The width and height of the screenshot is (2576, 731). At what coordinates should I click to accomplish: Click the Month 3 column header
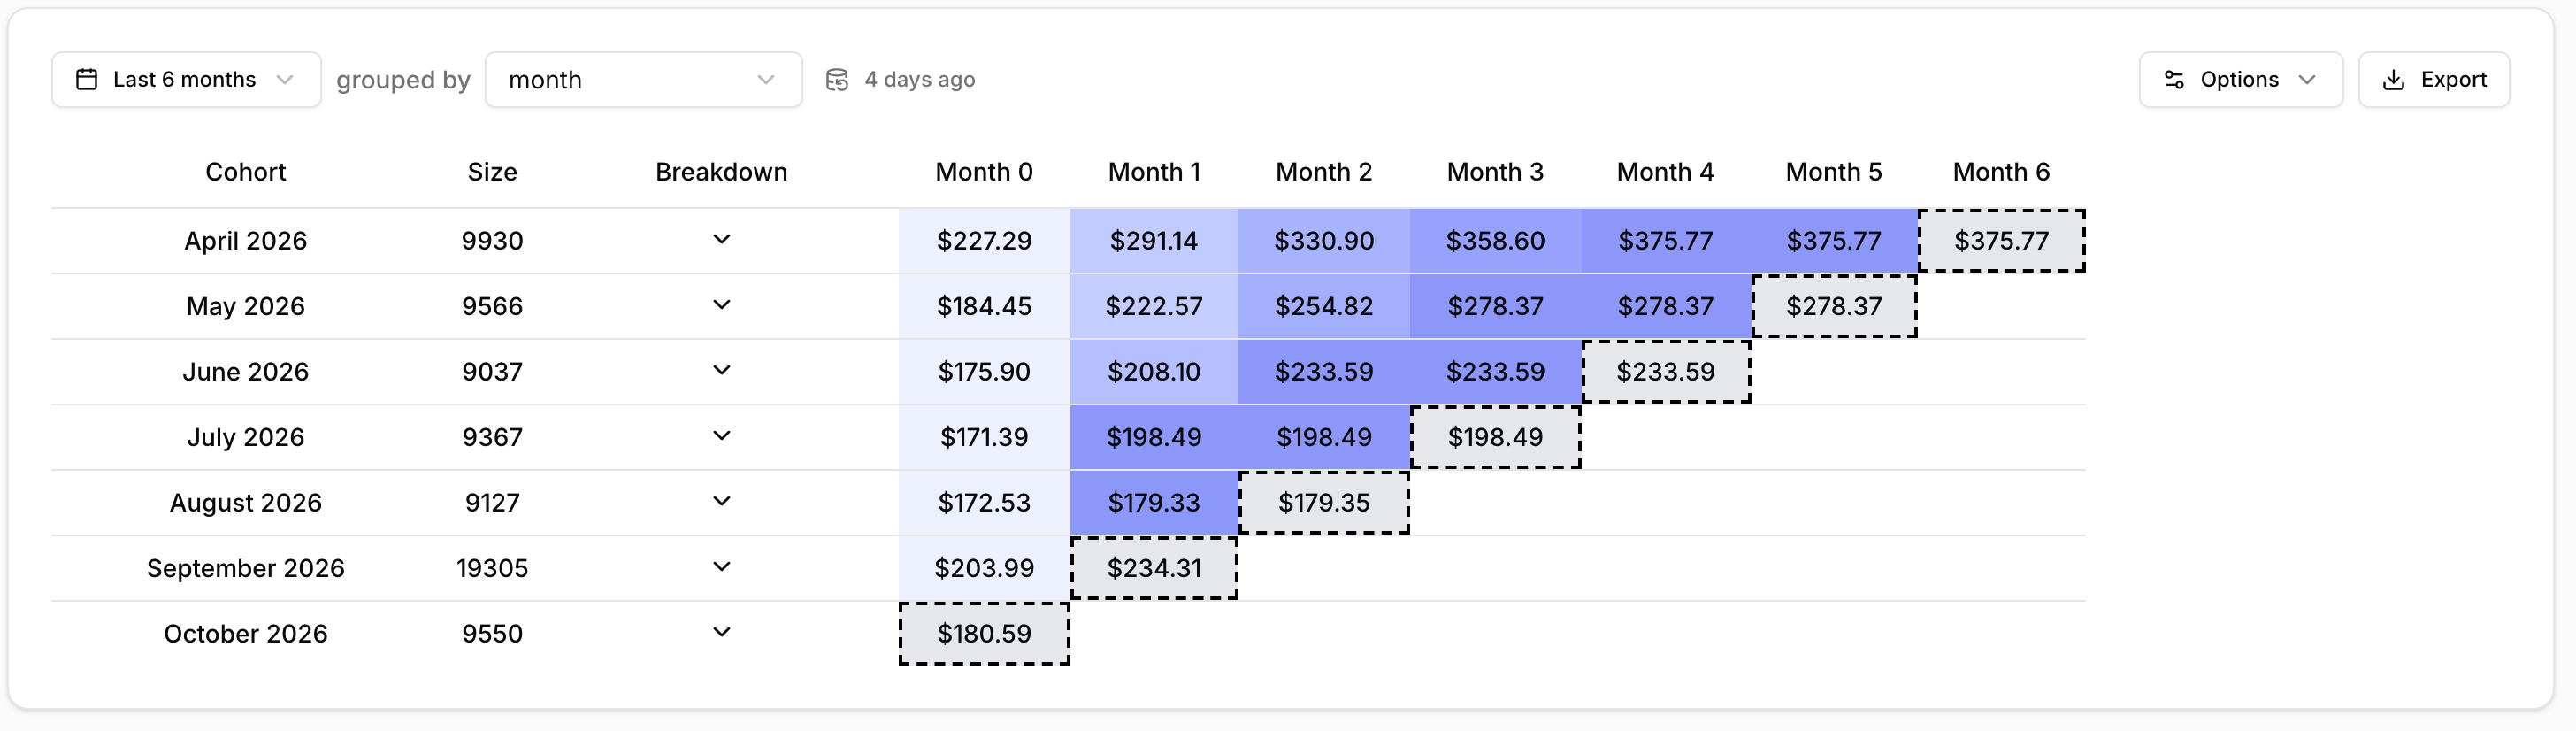coord(1495,172)
